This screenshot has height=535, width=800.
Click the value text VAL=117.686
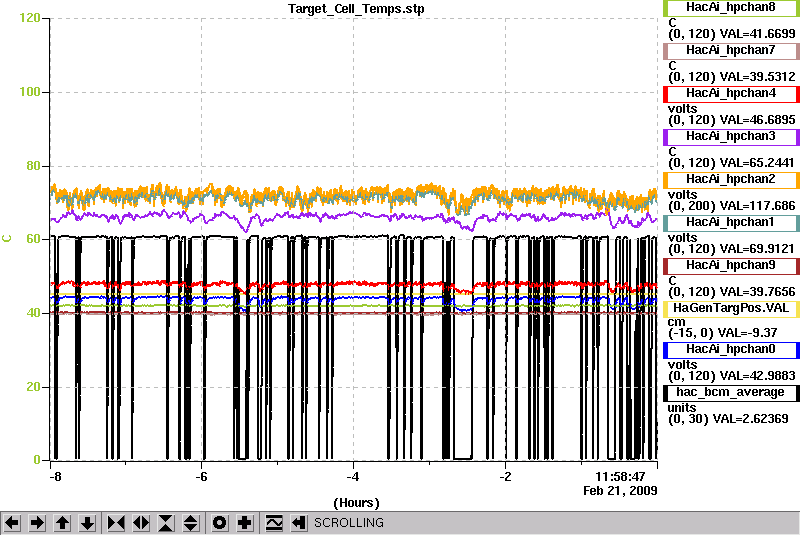(757, 206)
